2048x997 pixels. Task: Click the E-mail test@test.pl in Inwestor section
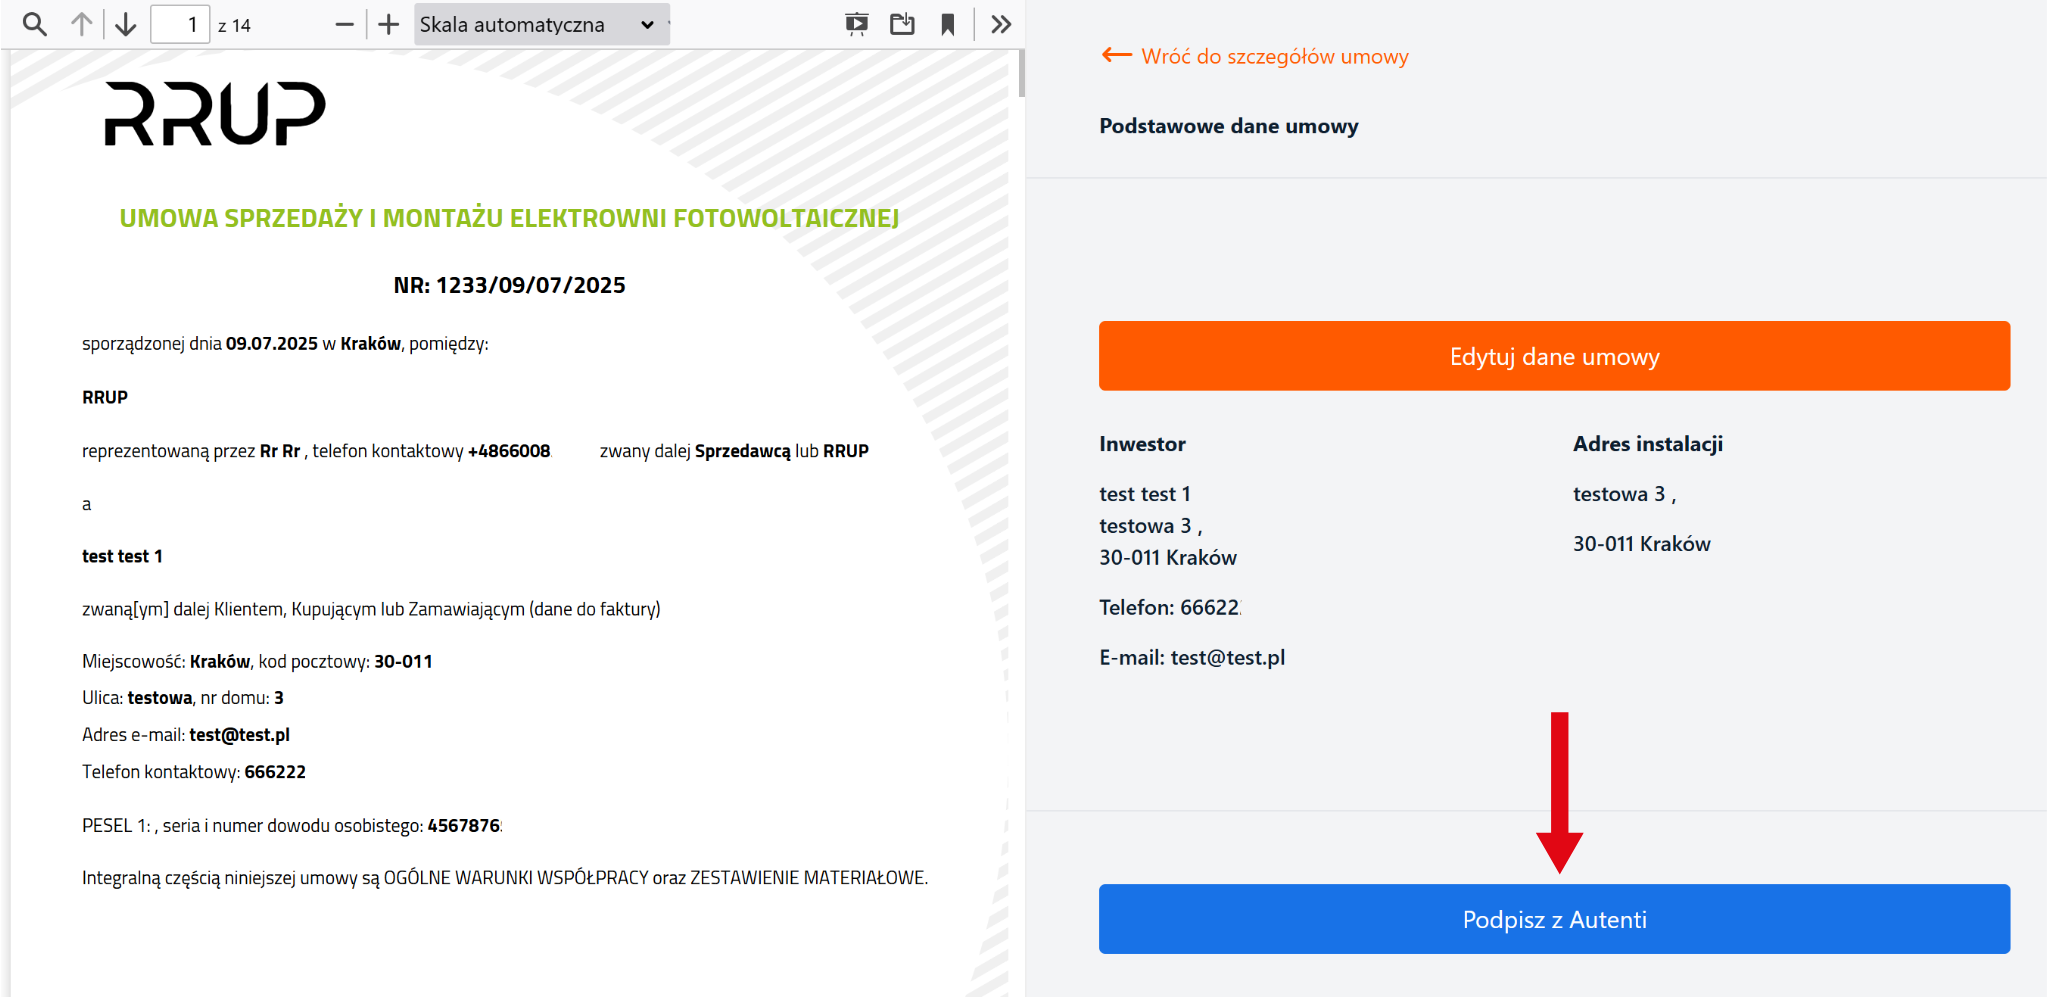[1192, 657]
